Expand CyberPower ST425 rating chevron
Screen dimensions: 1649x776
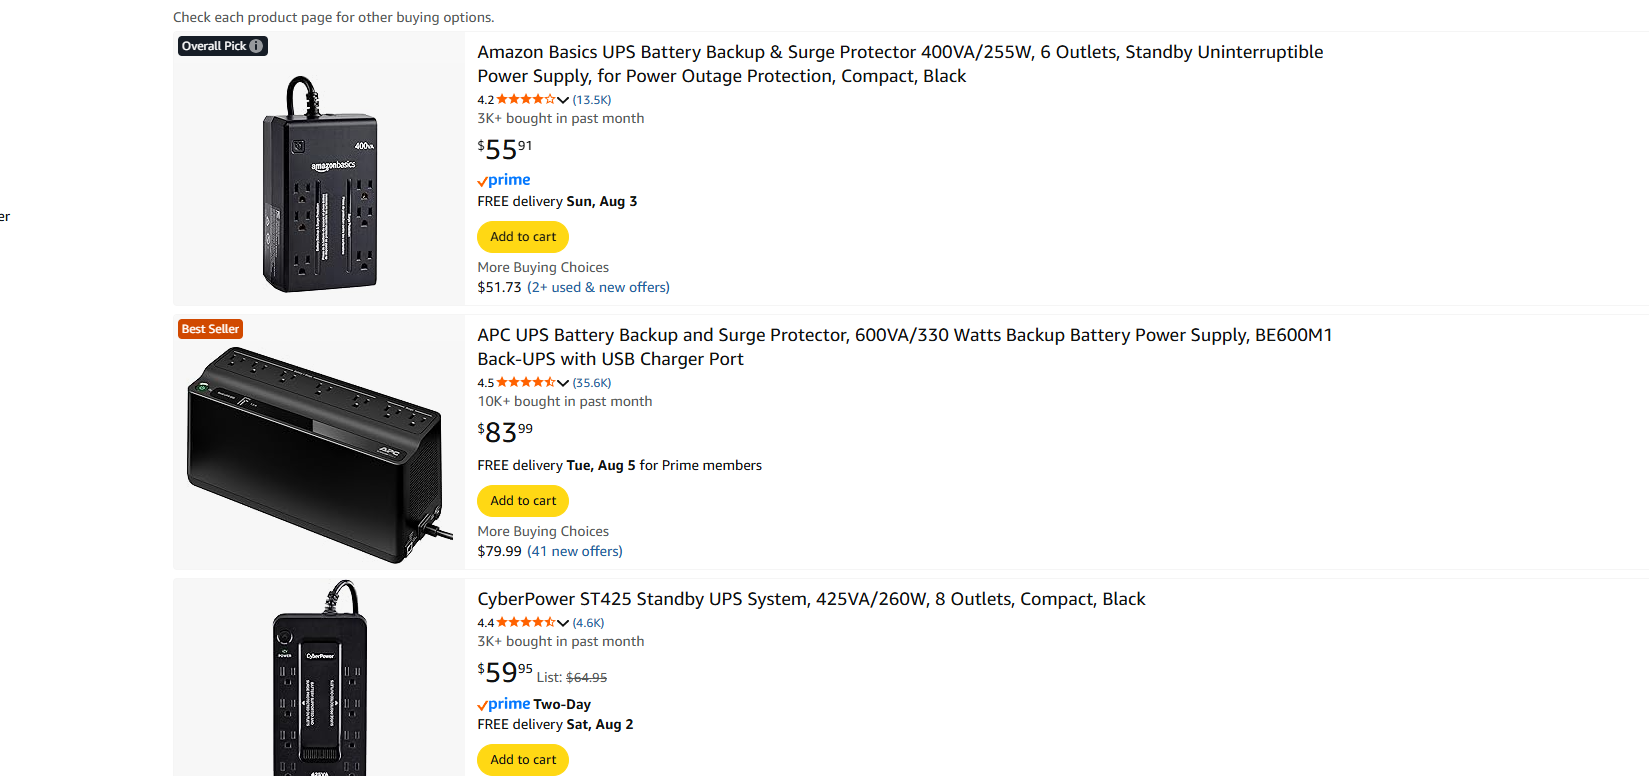click(563, 623)
